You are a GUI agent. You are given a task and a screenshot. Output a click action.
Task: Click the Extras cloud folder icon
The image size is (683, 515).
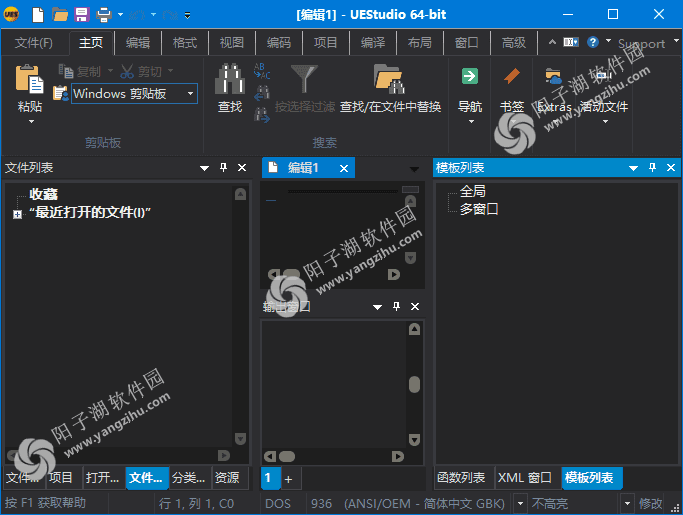(x=553, y=77)
